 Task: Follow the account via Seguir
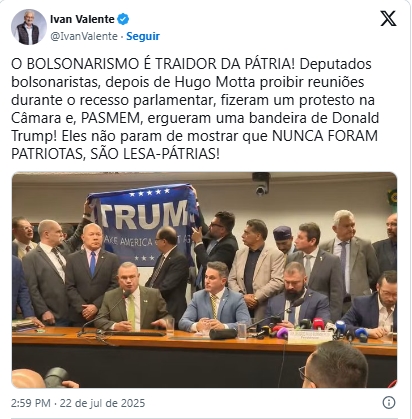click(143, 36)
